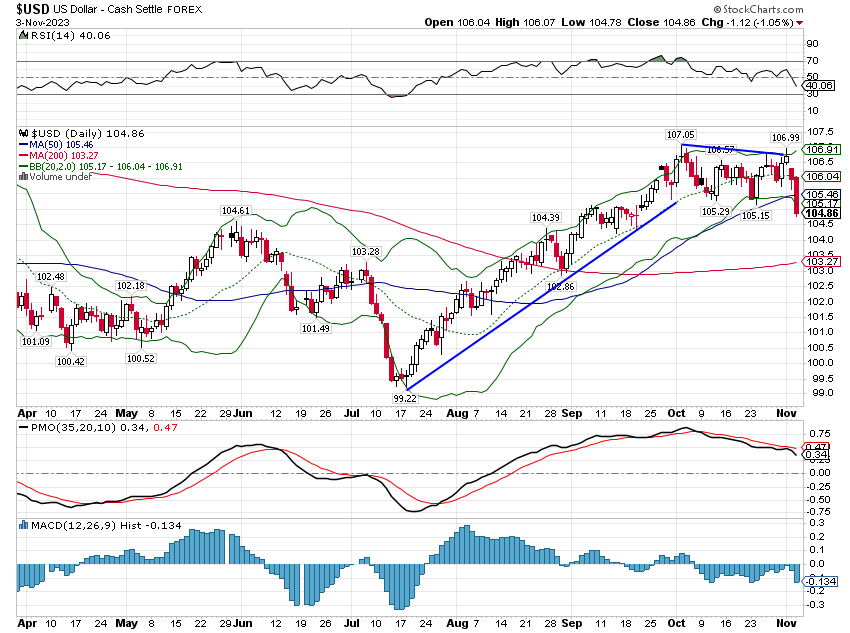Click the RSI 40.06 value tag

click(x=821, y=86)
